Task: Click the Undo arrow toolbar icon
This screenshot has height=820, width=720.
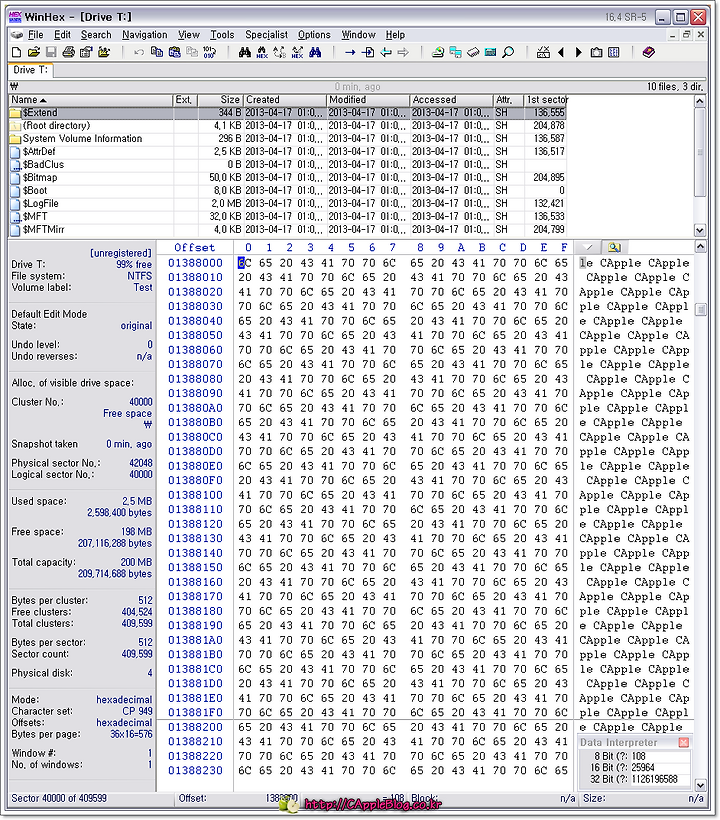Action: [139, 52]
